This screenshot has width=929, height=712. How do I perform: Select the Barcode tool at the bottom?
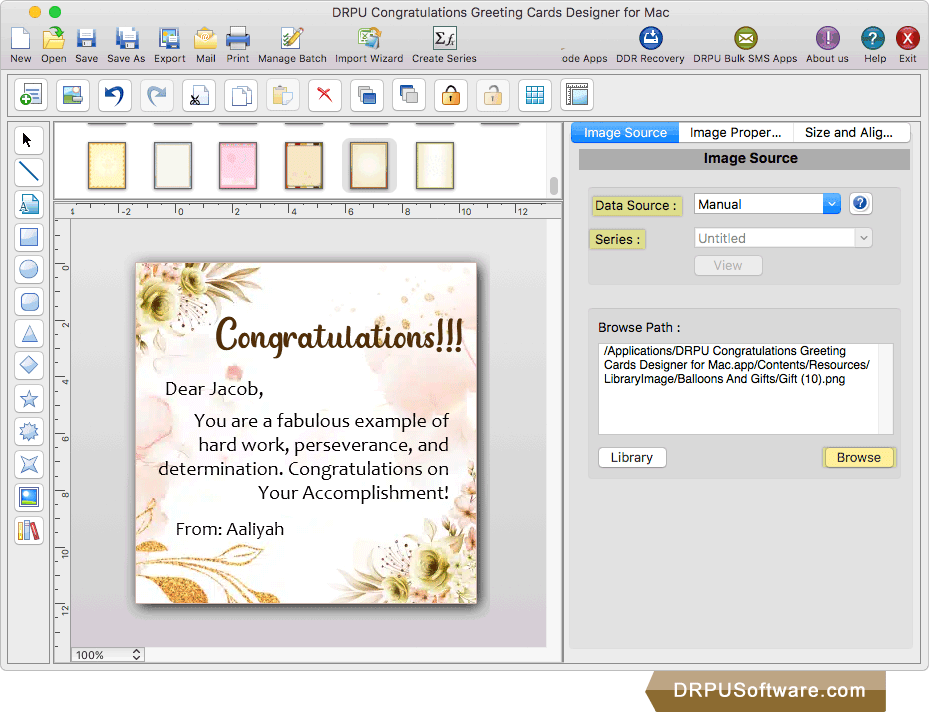click(28, 530)
